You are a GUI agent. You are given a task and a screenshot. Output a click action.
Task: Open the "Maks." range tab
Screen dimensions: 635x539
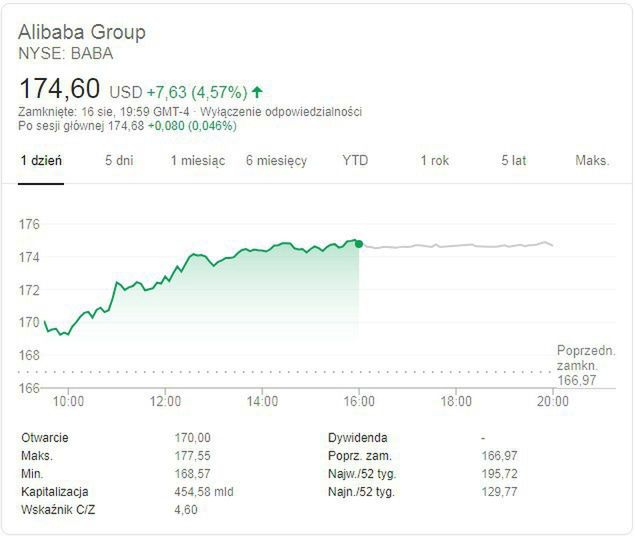click(x=592, y=161)
